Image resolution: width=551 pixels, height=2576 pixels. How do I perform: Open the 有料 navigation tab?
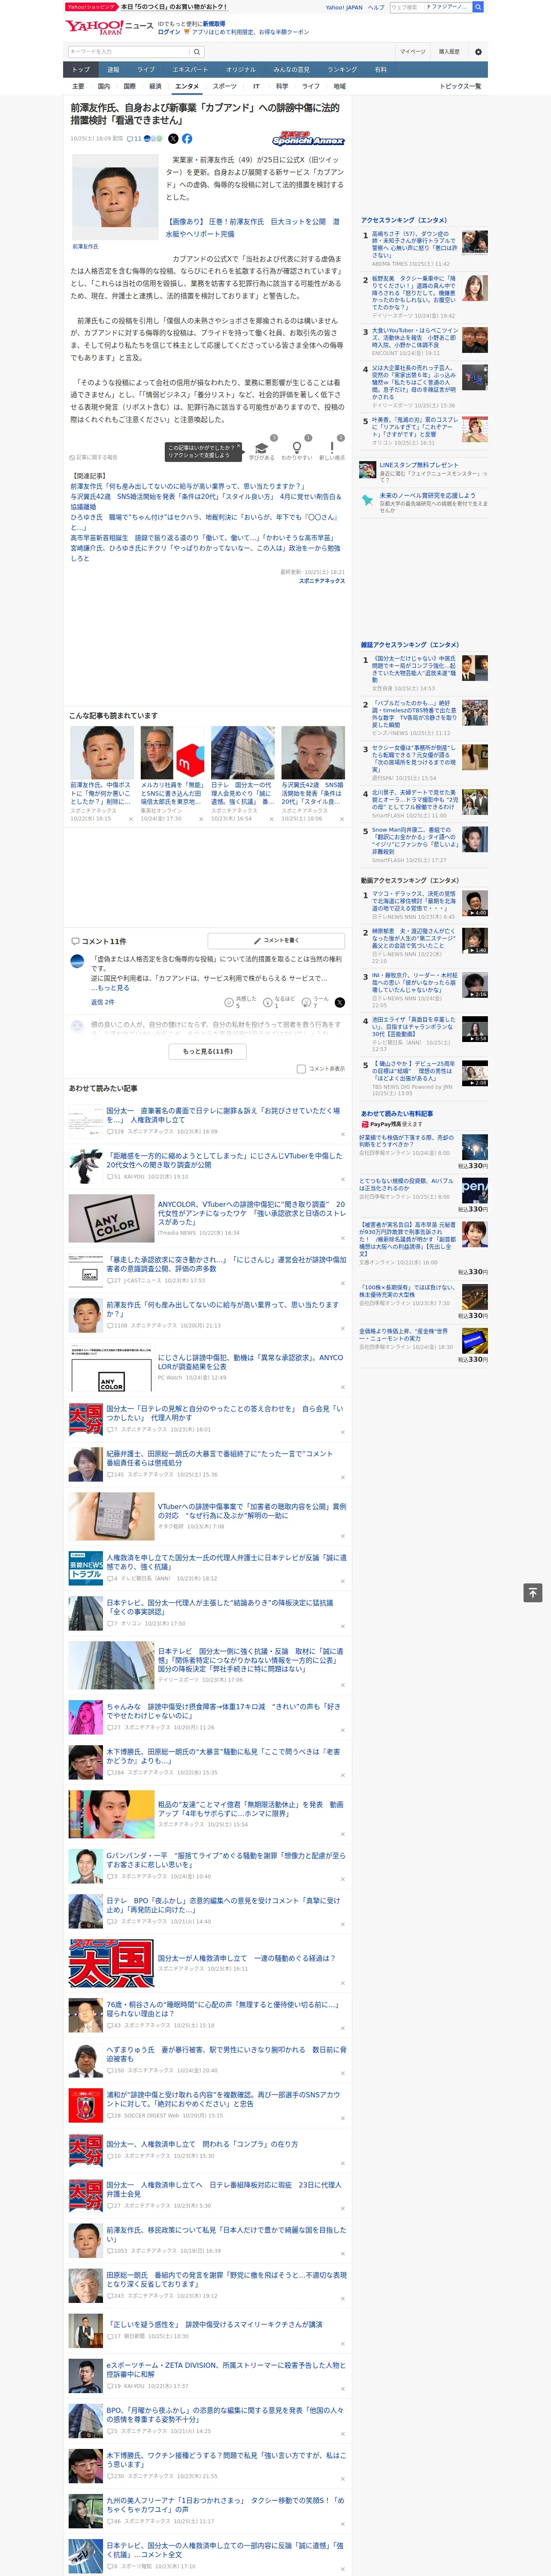(380, 69)
